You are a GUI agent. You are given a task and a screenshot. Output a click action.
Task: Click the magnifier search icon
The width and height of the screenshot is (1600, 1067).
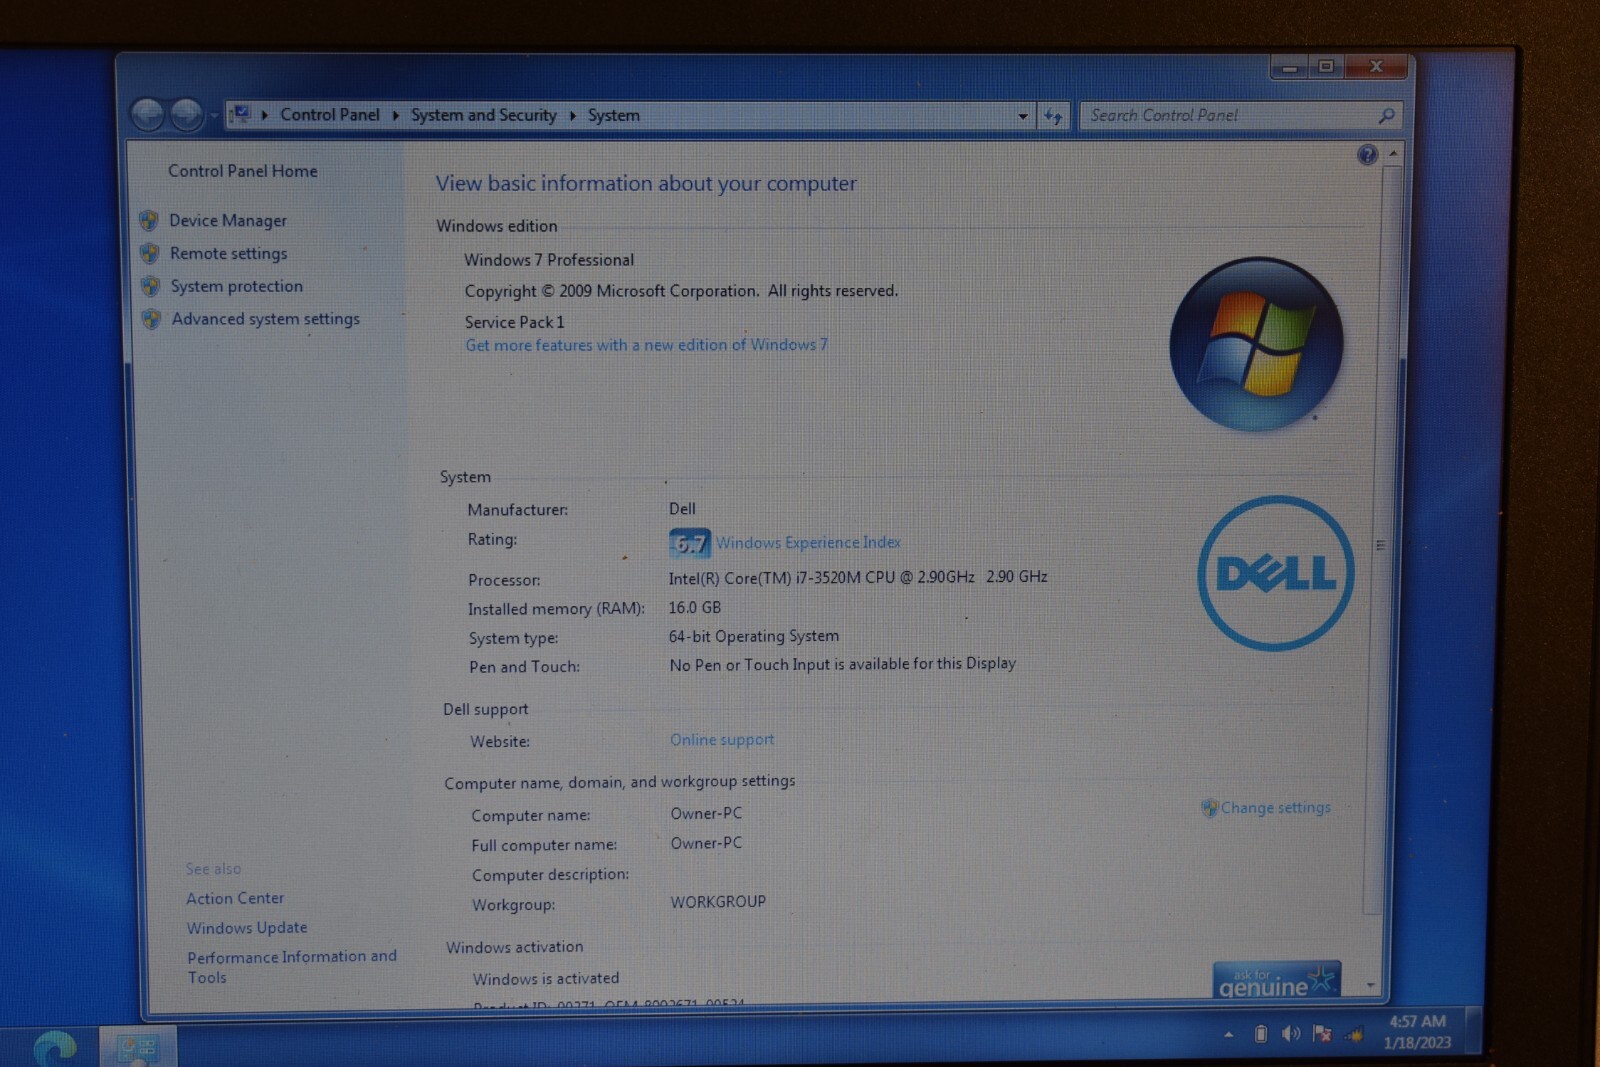[x=1386, y=116]
